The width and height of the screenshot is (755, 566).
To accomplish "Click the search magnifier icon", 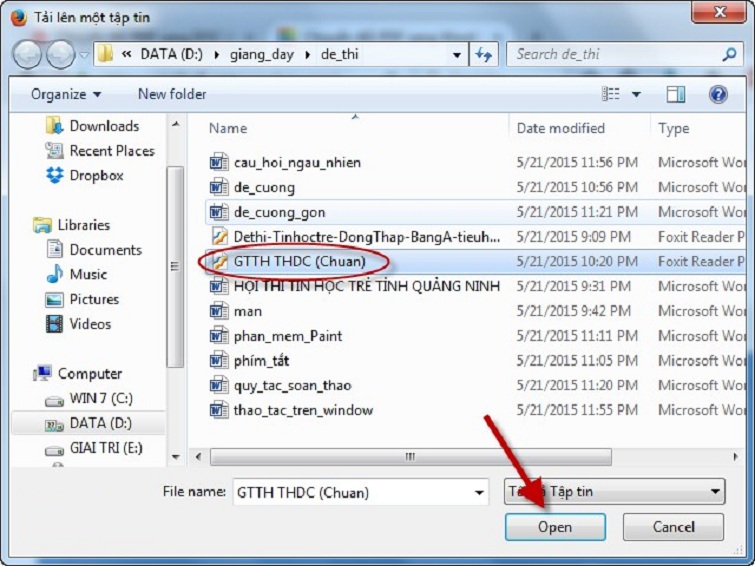I will [729, 54].
